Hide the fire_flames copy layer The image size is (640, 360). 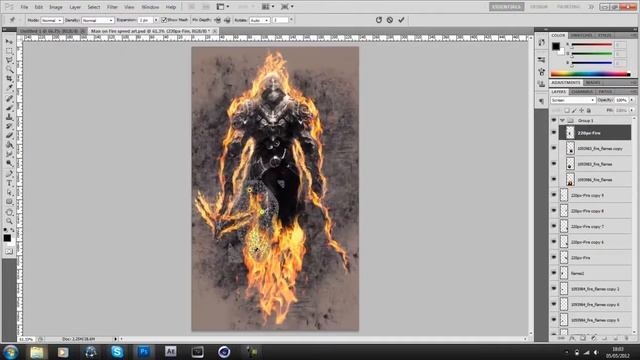(x=554, y=148)
